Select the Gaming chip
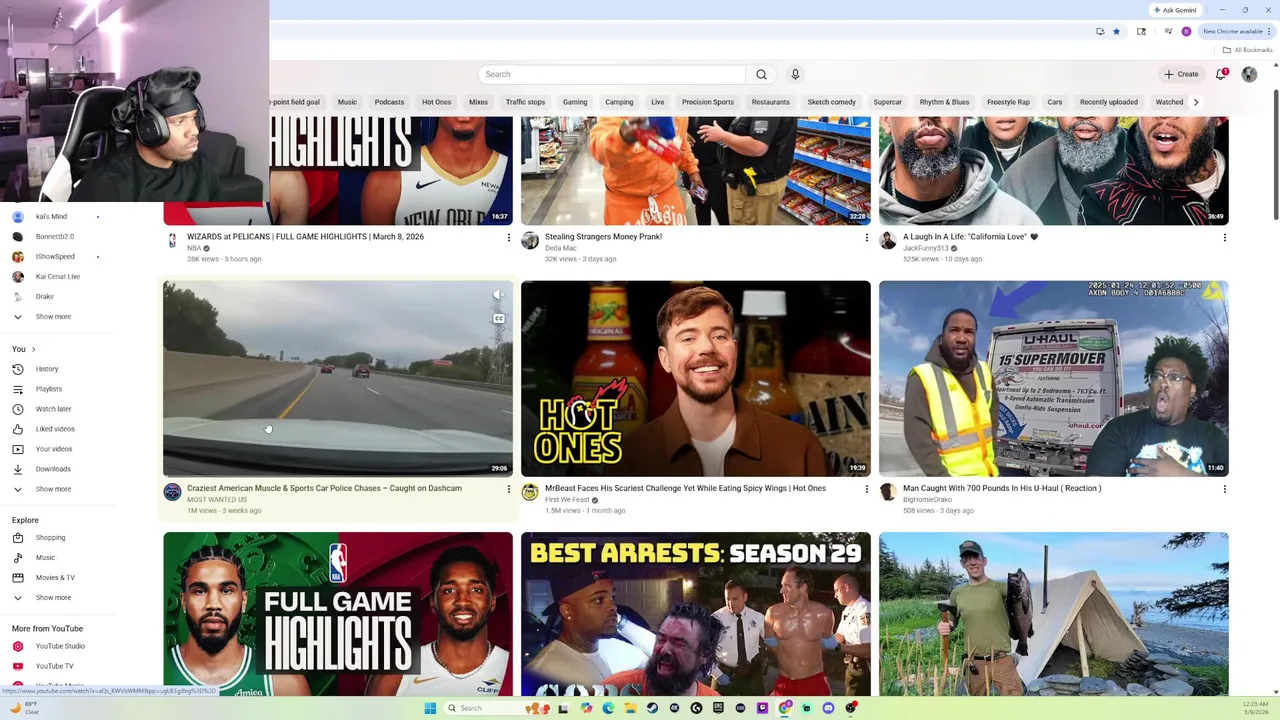The height and width of the screenshot is (720, 1280). click(x=575, y=102)
